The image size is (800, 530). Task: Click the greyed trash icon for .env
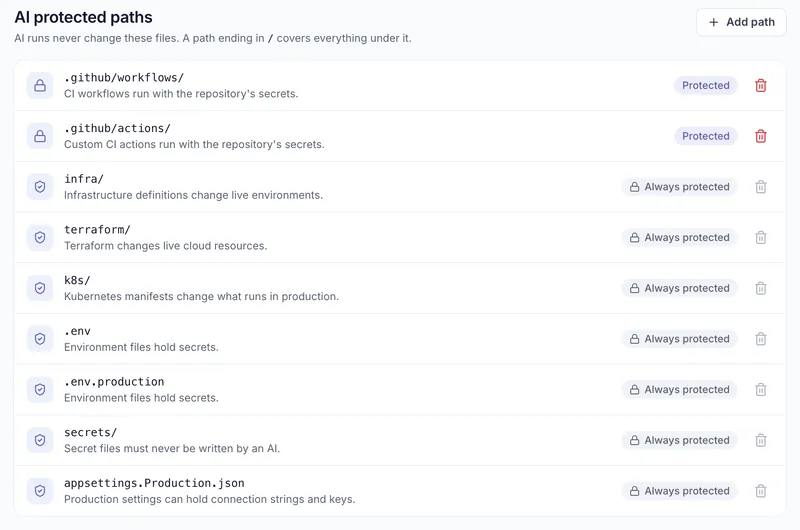[x=760, y=339]
